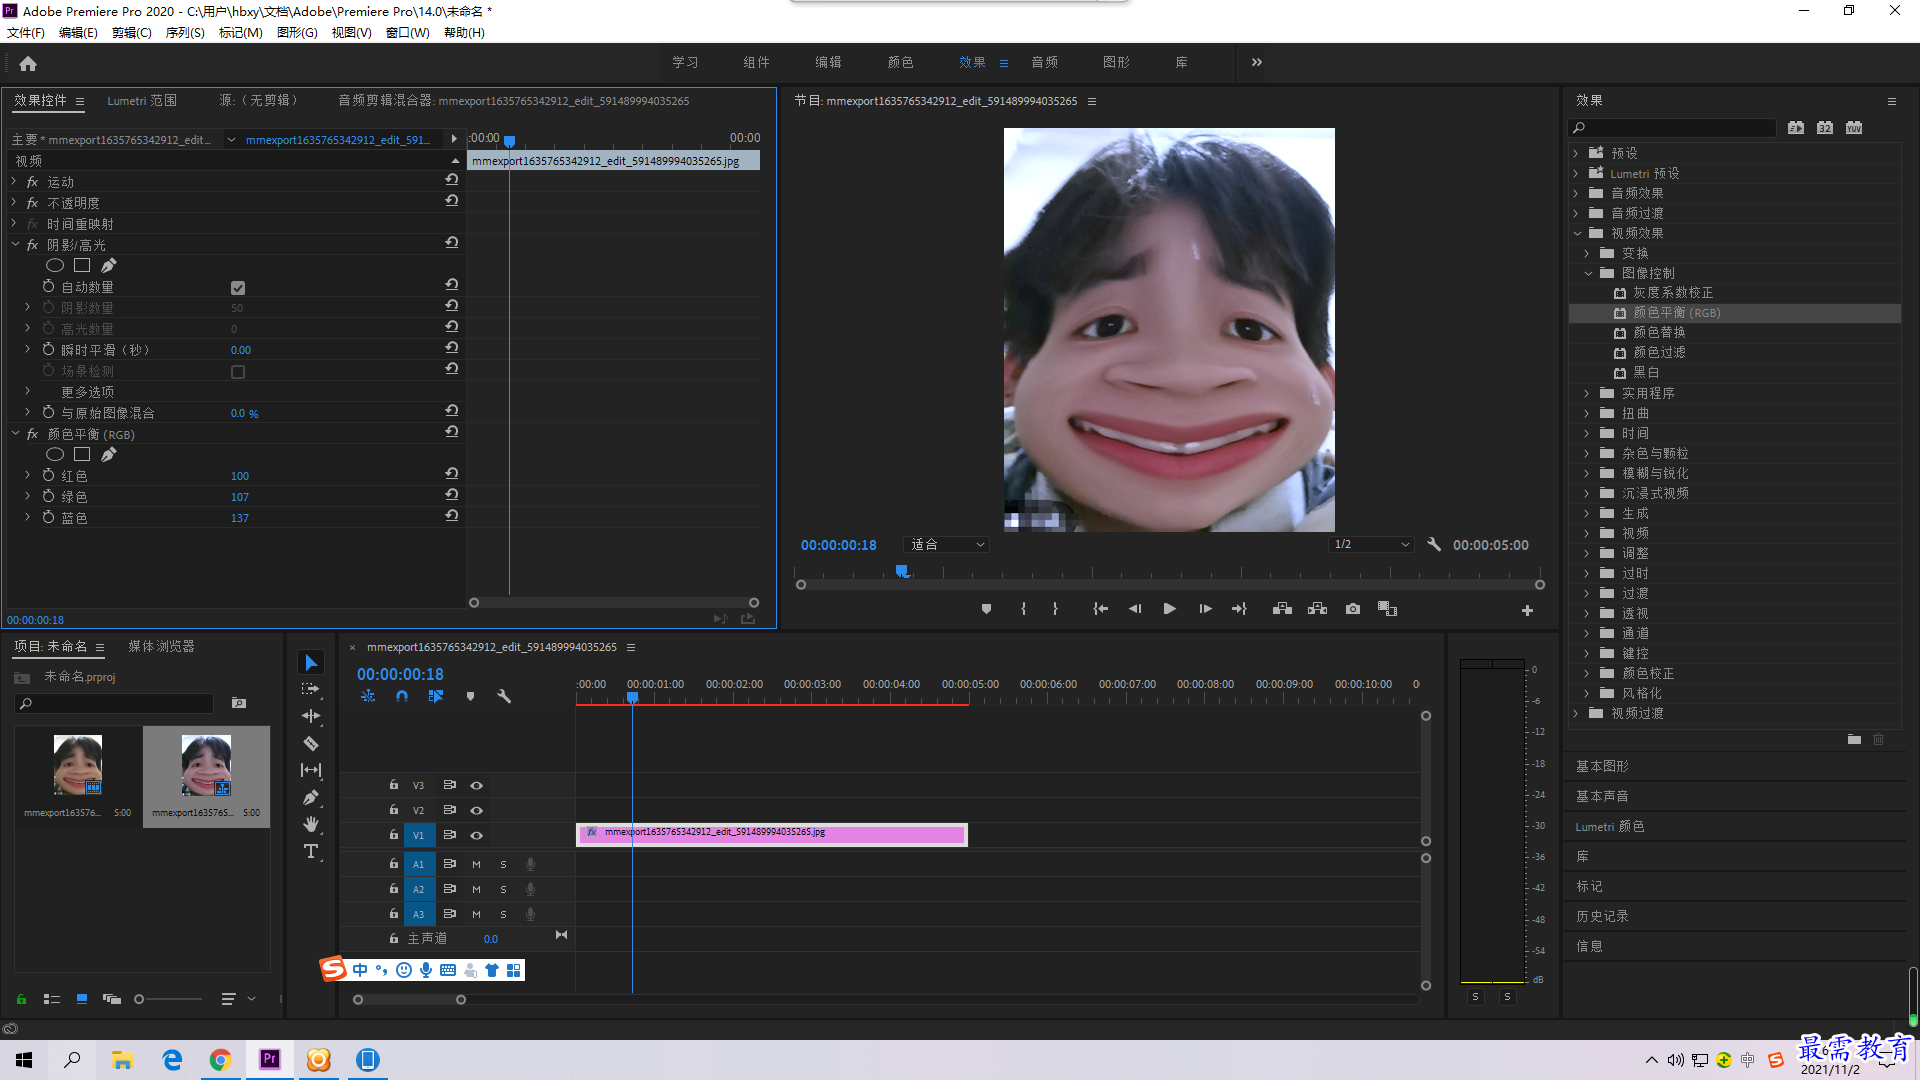Click the Home icon
Viewport: 1920px width, 1080px height.
coord(28,63)
